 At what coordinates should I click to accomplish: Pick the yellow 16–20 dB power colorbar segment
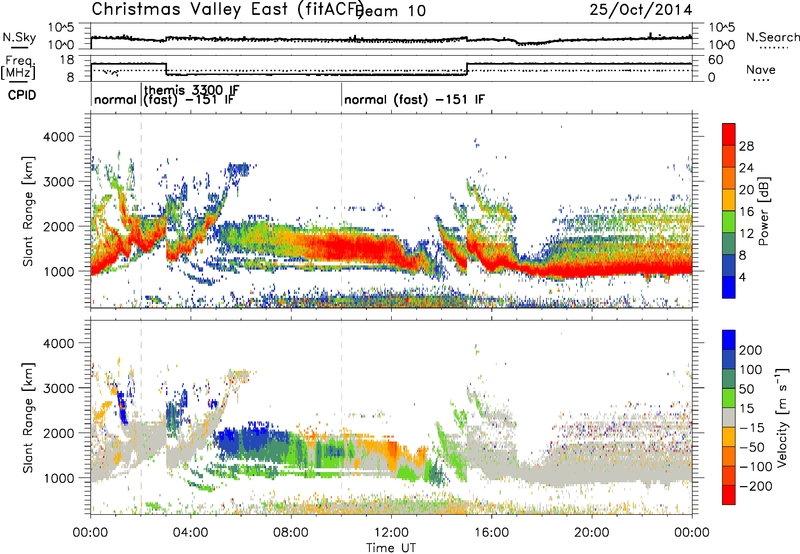pos(729,200)
